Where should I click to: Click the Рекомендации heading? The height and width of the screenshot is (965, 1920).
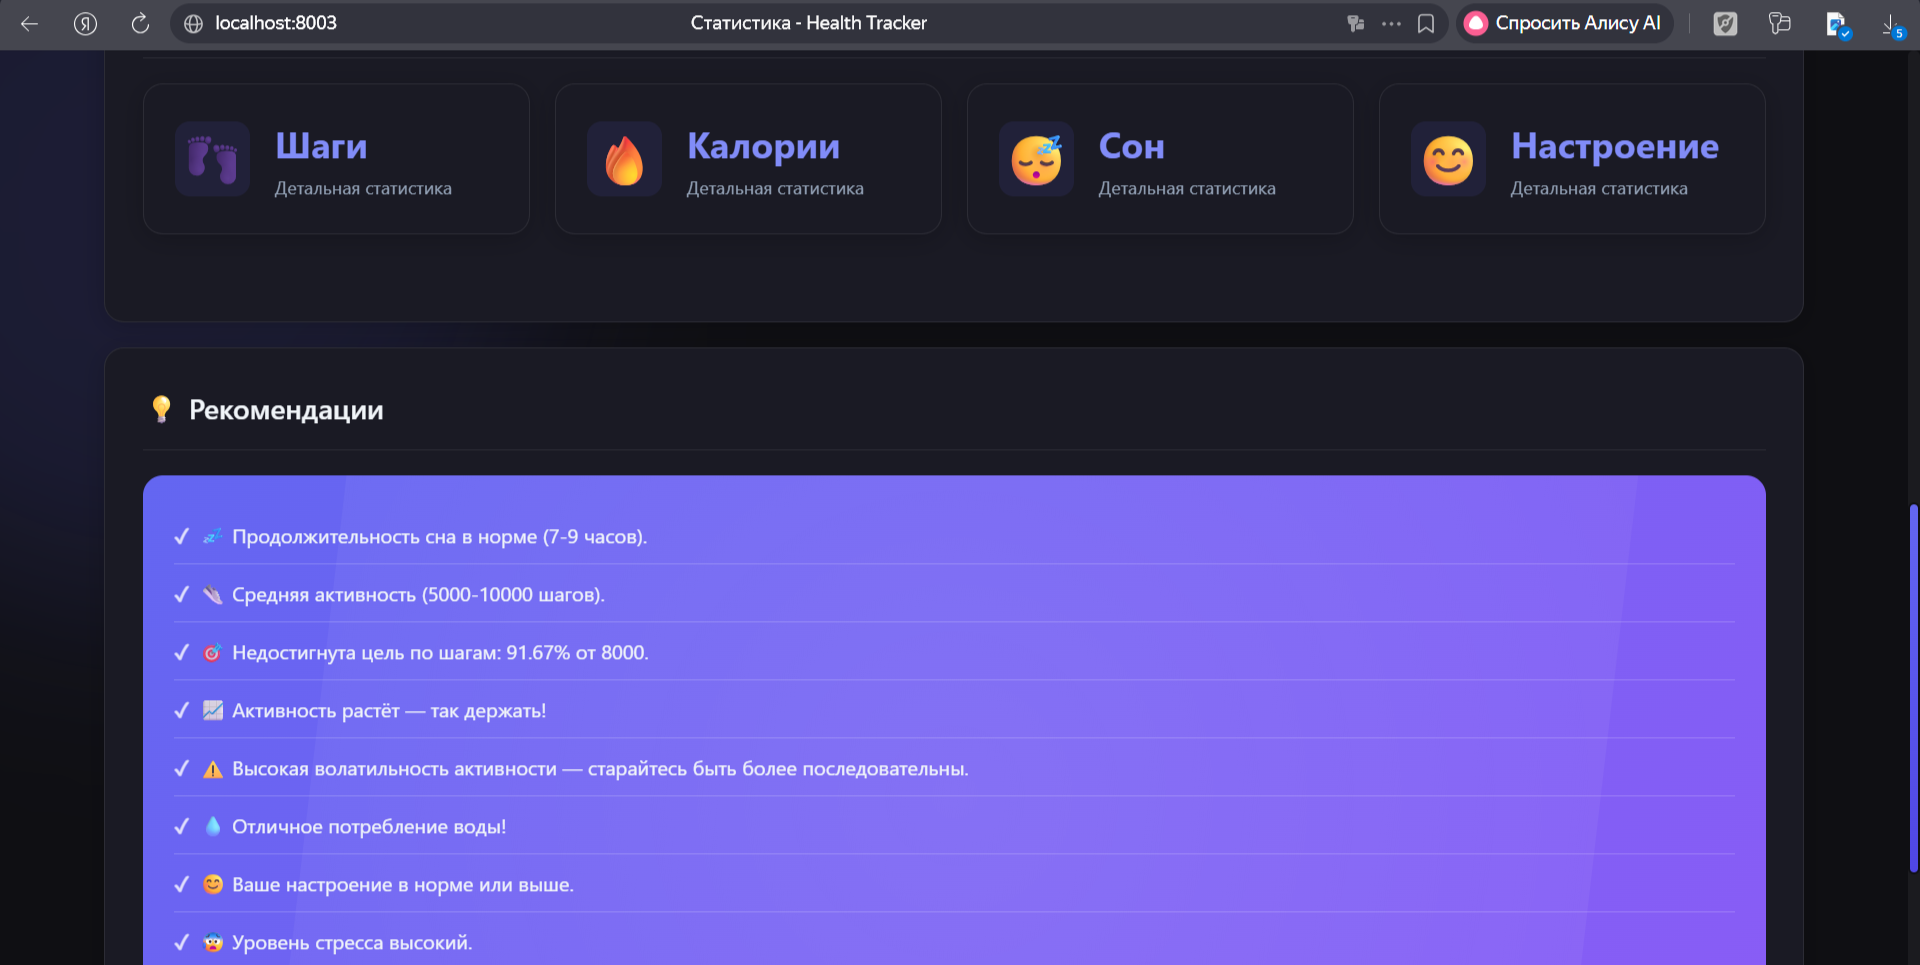pos(286,410)
